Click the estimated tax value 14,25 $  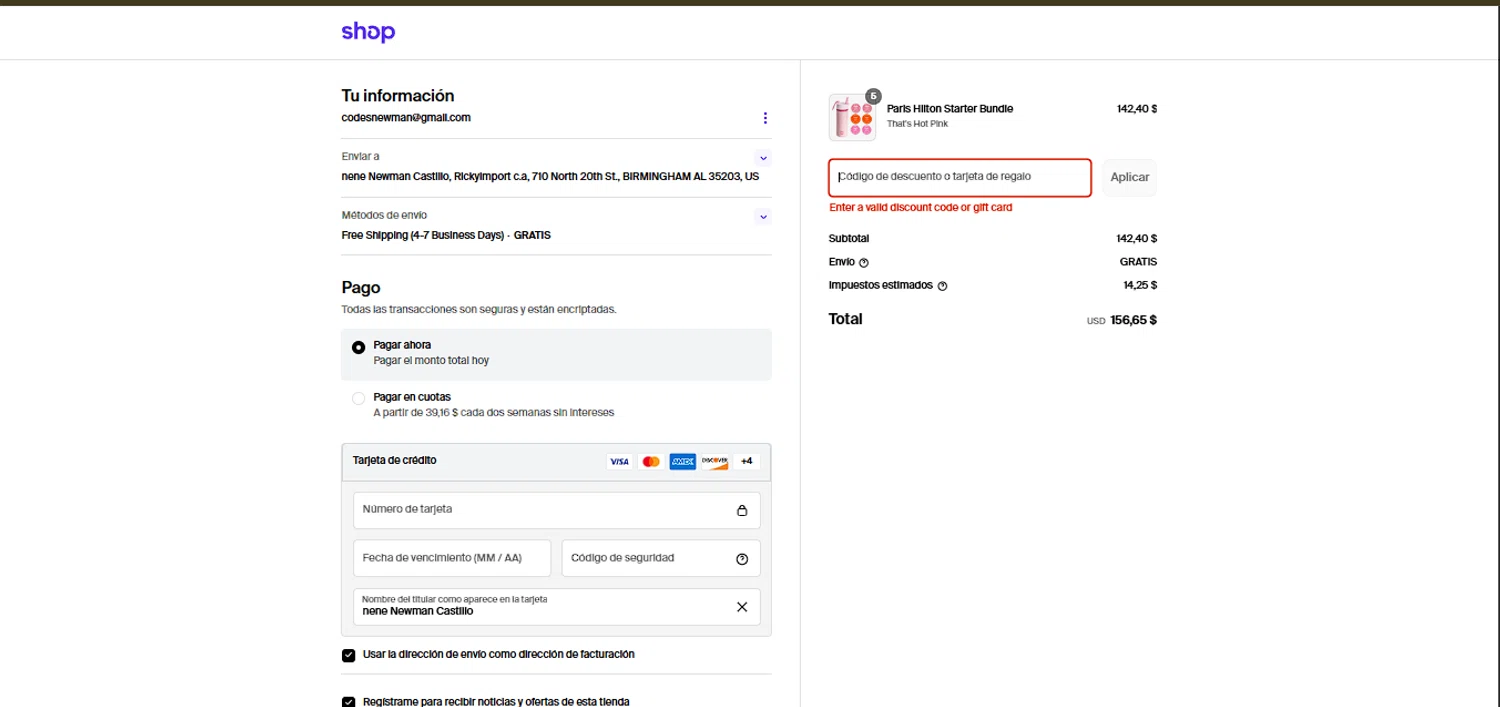pos(1140,285)
